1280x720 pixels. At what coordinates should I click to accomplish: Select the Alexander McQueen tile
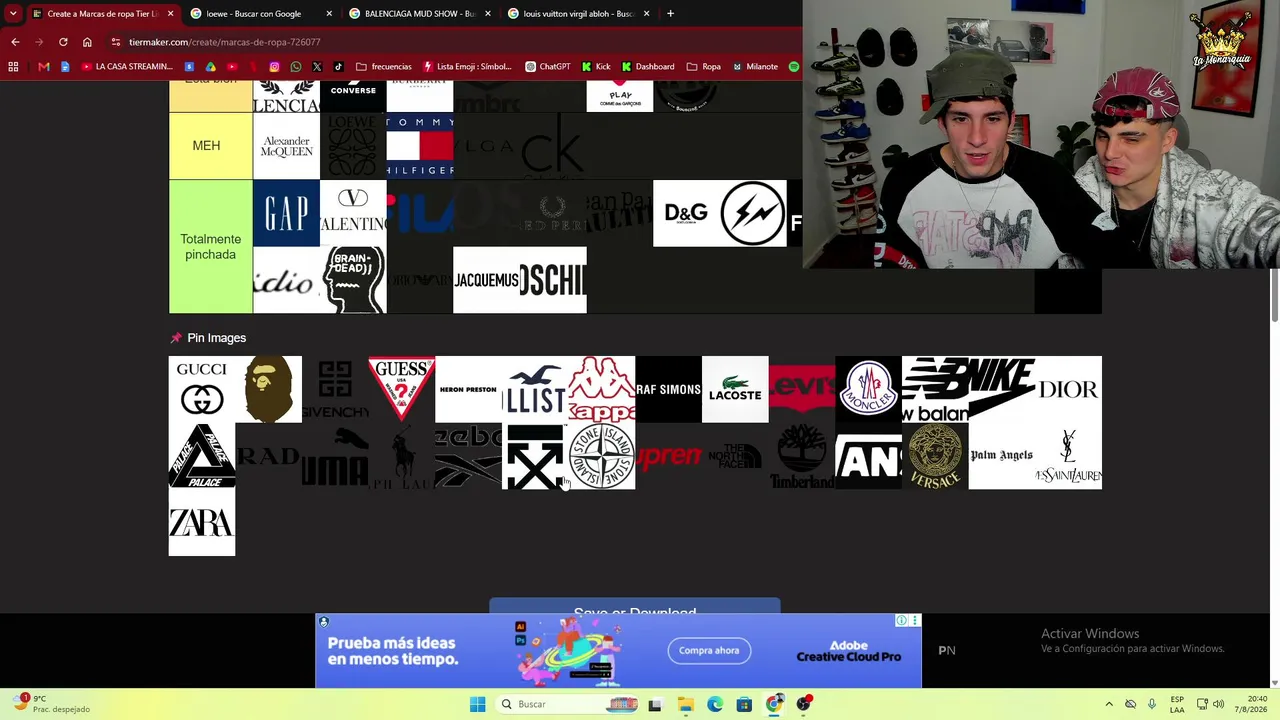pyautogui.click(x=286, y=146)
